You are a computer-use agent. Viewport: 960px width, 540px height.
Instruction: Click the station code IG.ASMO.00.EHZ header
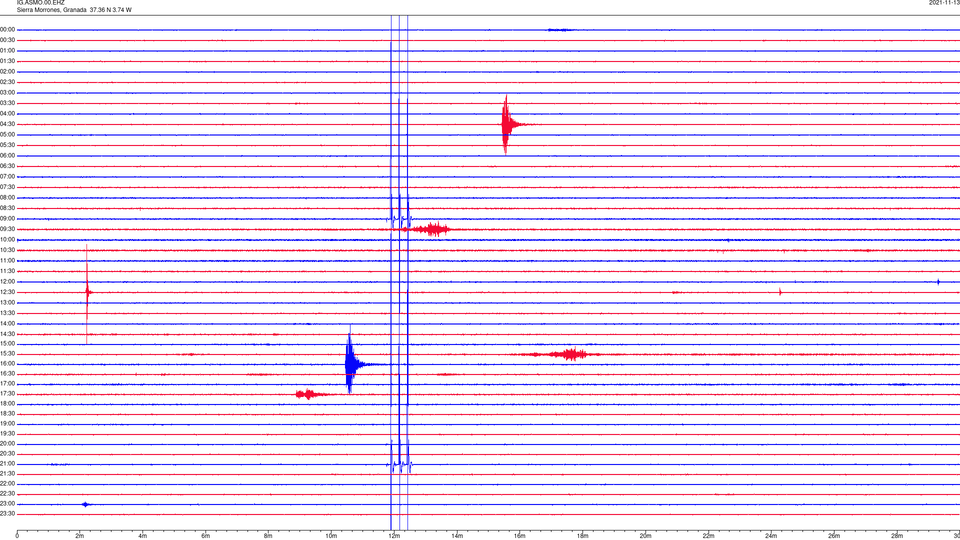tap(40, 3)
